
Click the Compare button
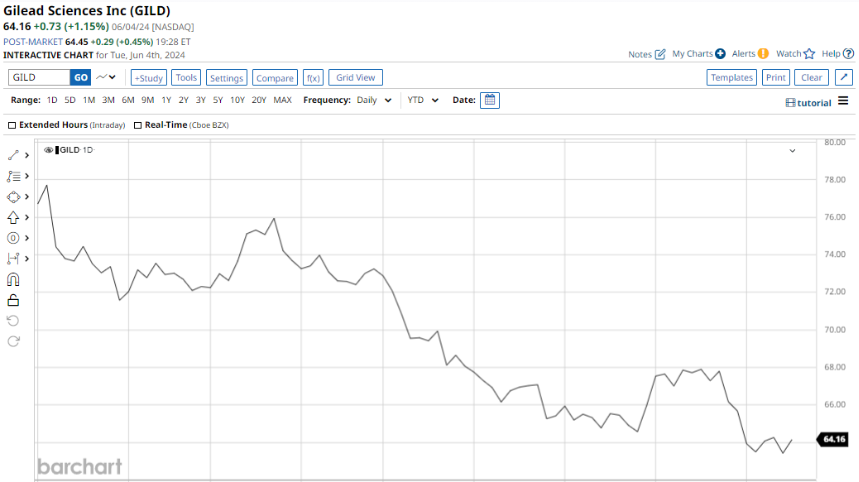(275, 78)
